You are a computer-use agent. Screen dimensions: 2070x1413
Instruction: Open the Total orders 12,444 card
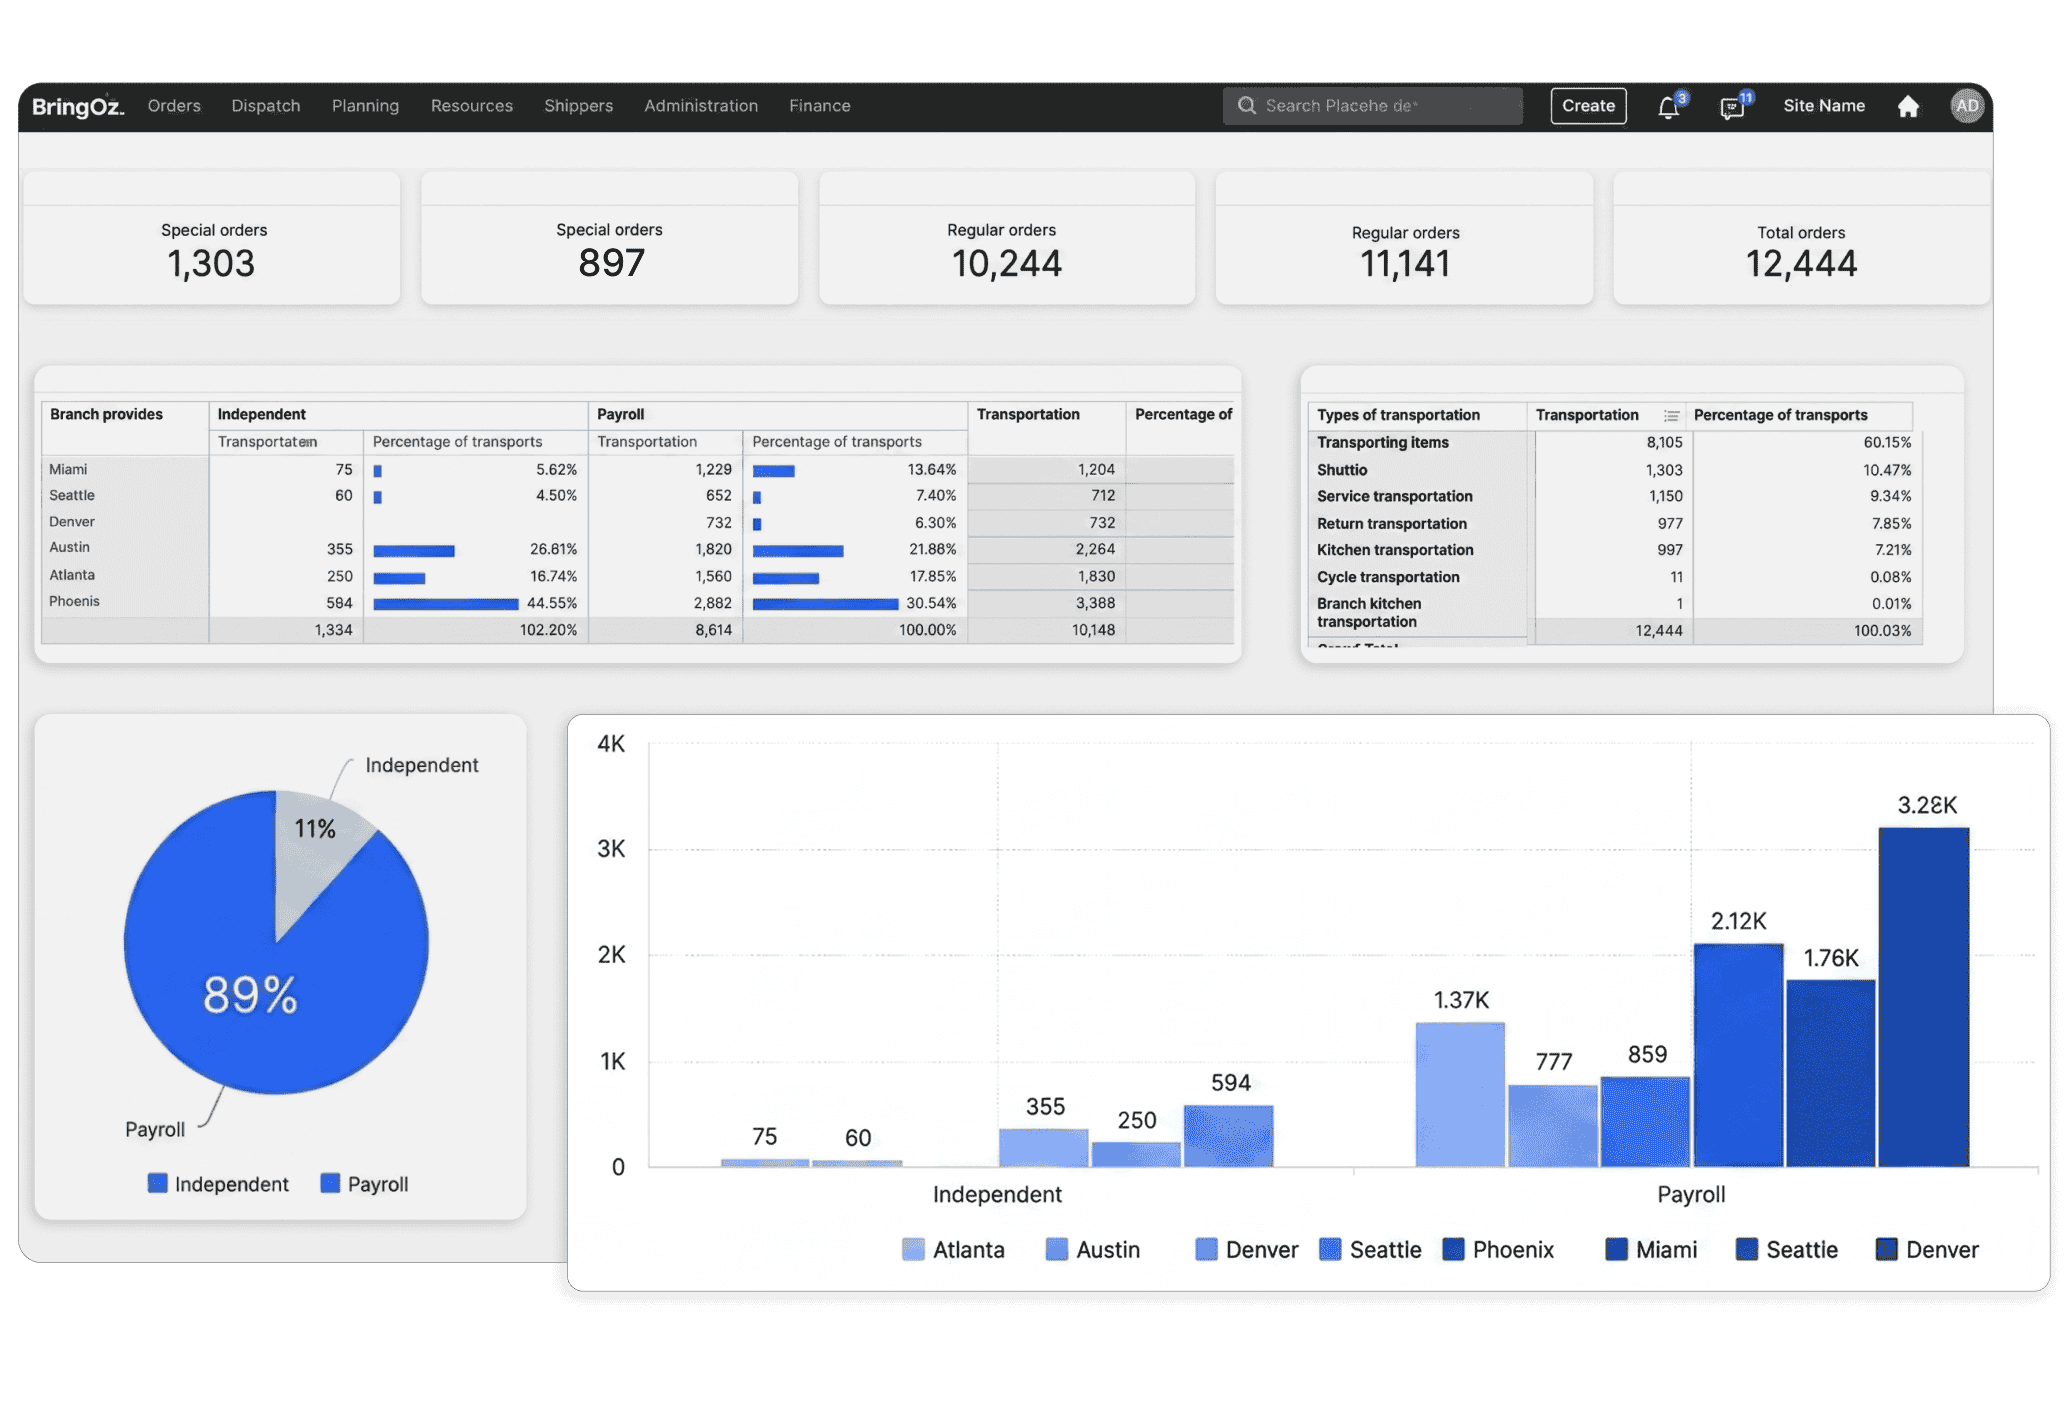tap(1801, 240)
